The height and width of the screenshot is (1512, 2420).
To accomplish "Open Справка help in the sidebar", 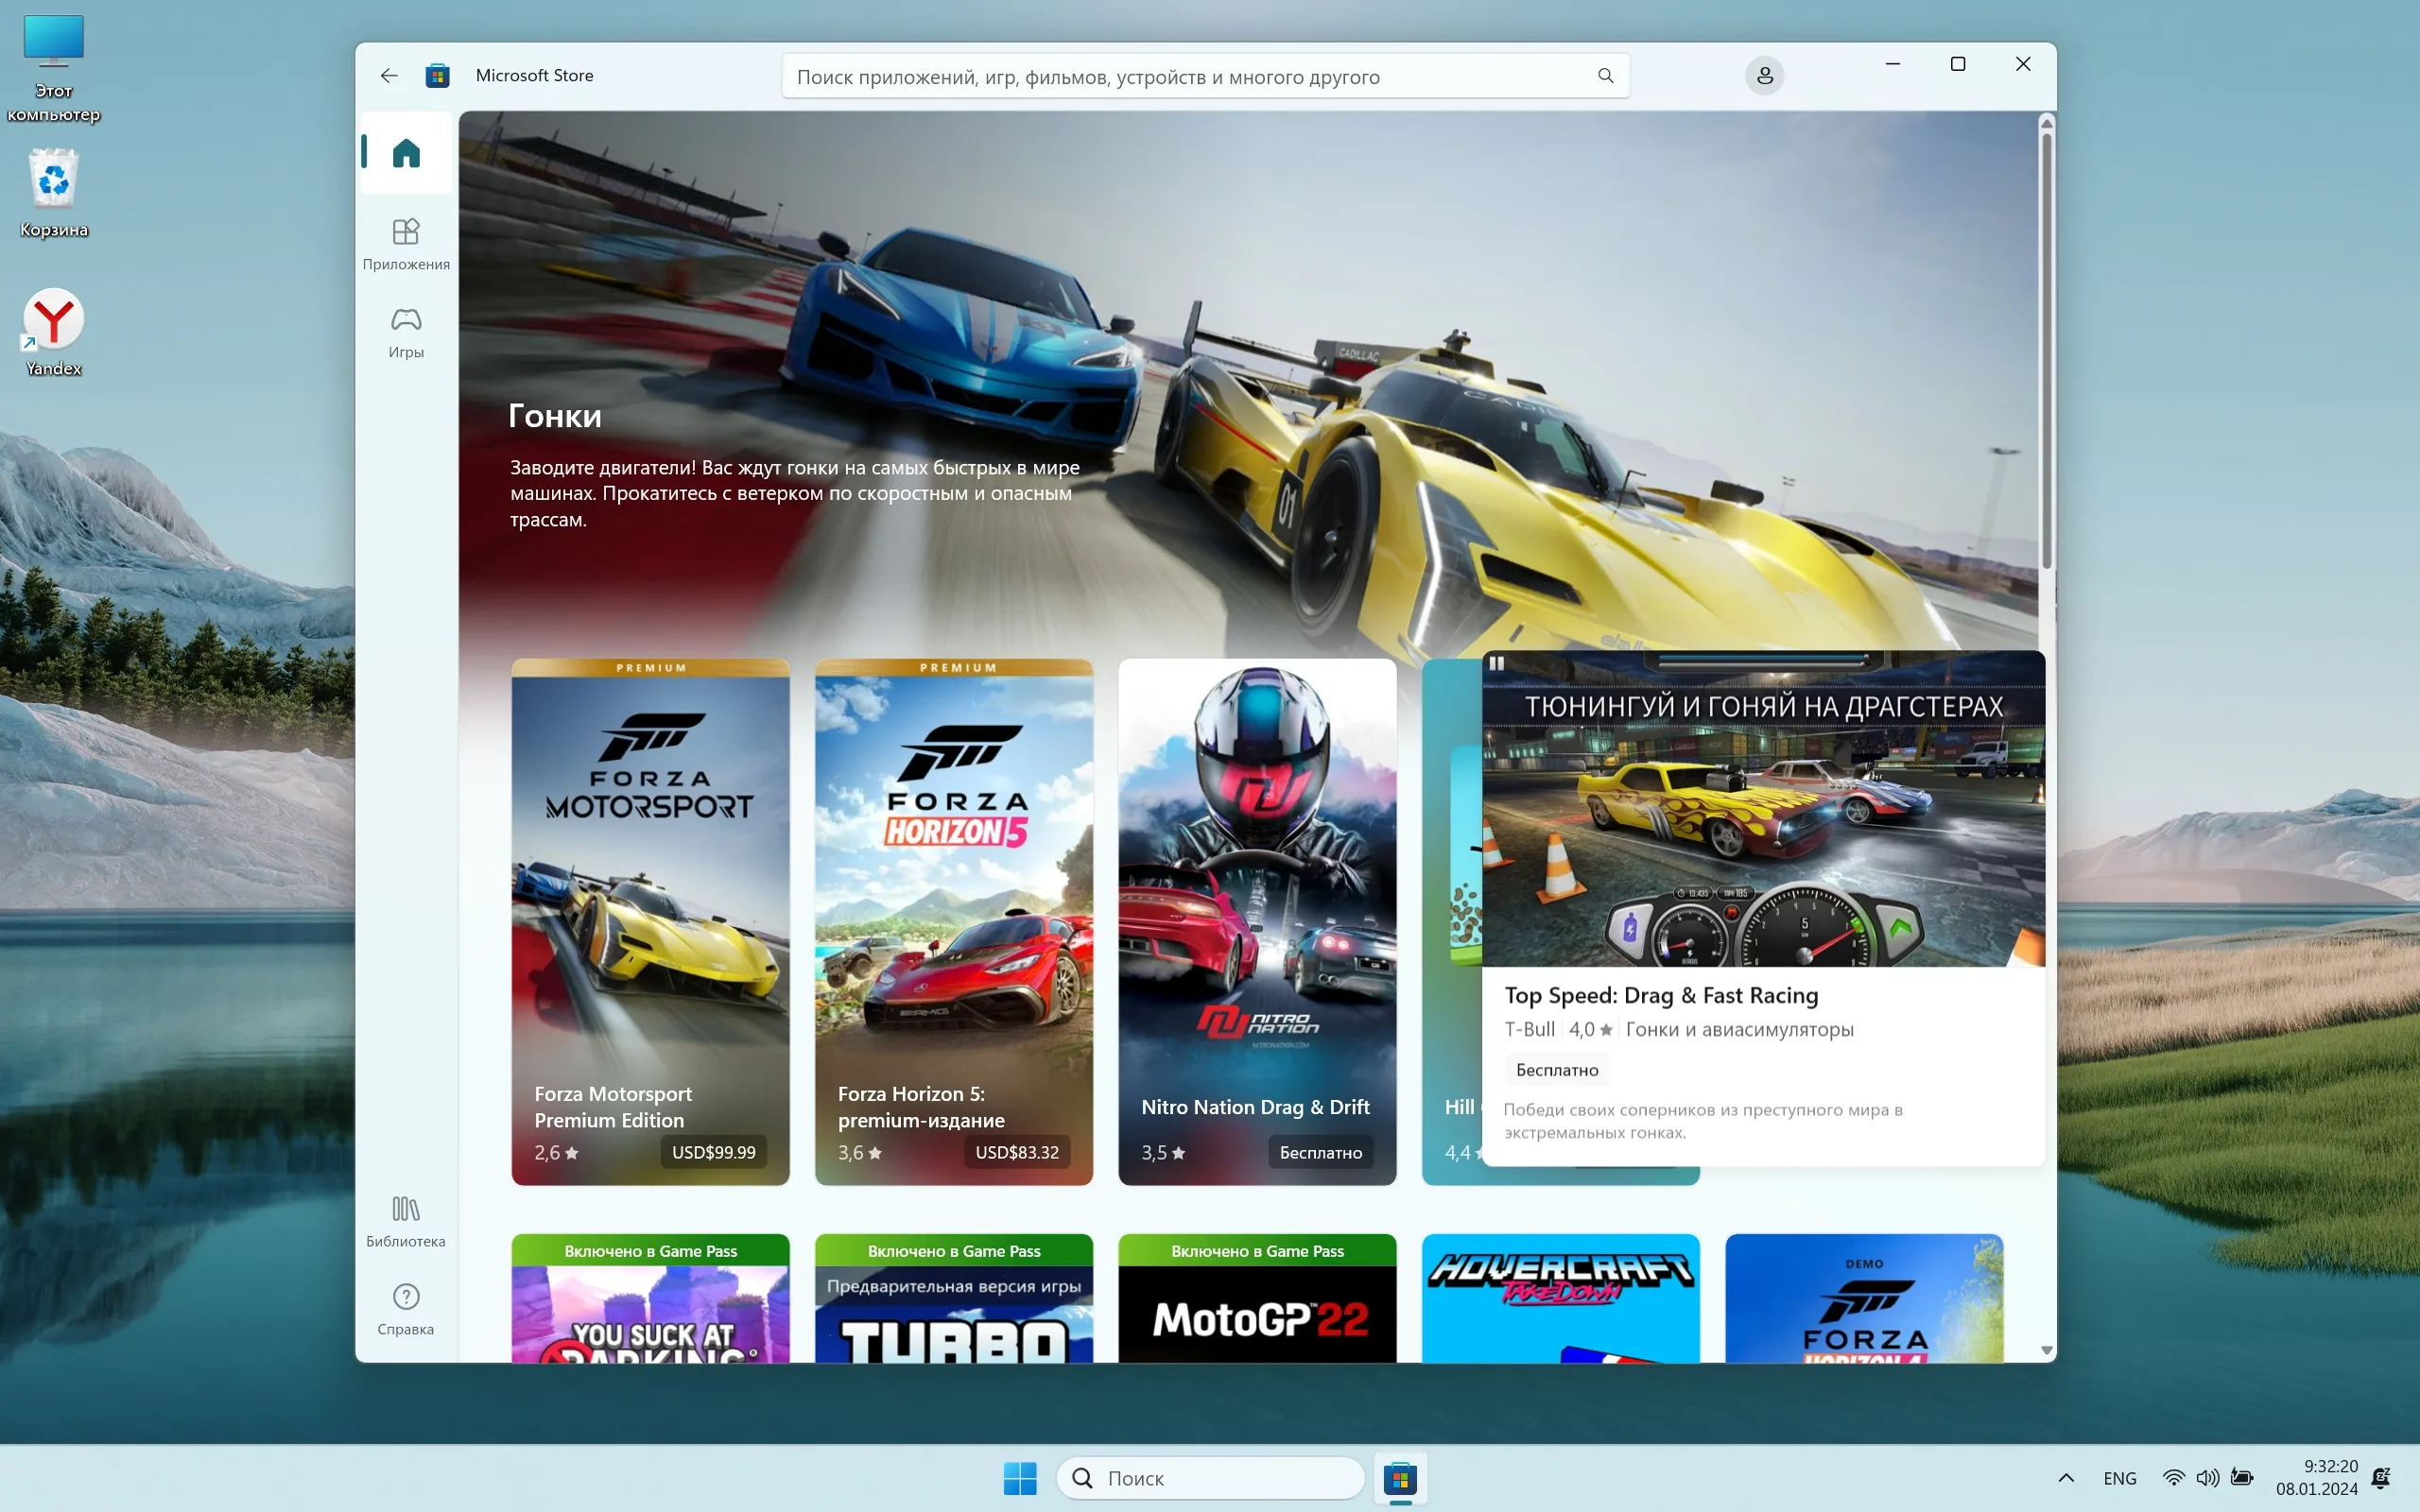I will pyautogui.click(x=406, y=1308).
